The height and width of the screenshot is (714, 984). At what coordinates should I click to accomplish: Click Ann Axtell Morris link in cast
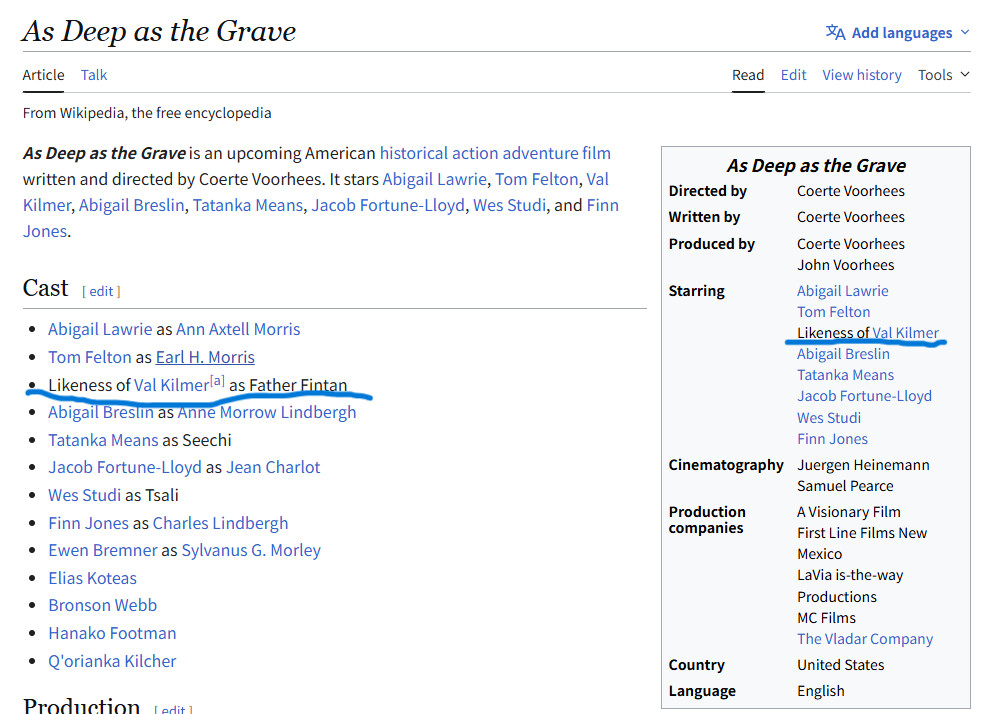coord(238,329)
